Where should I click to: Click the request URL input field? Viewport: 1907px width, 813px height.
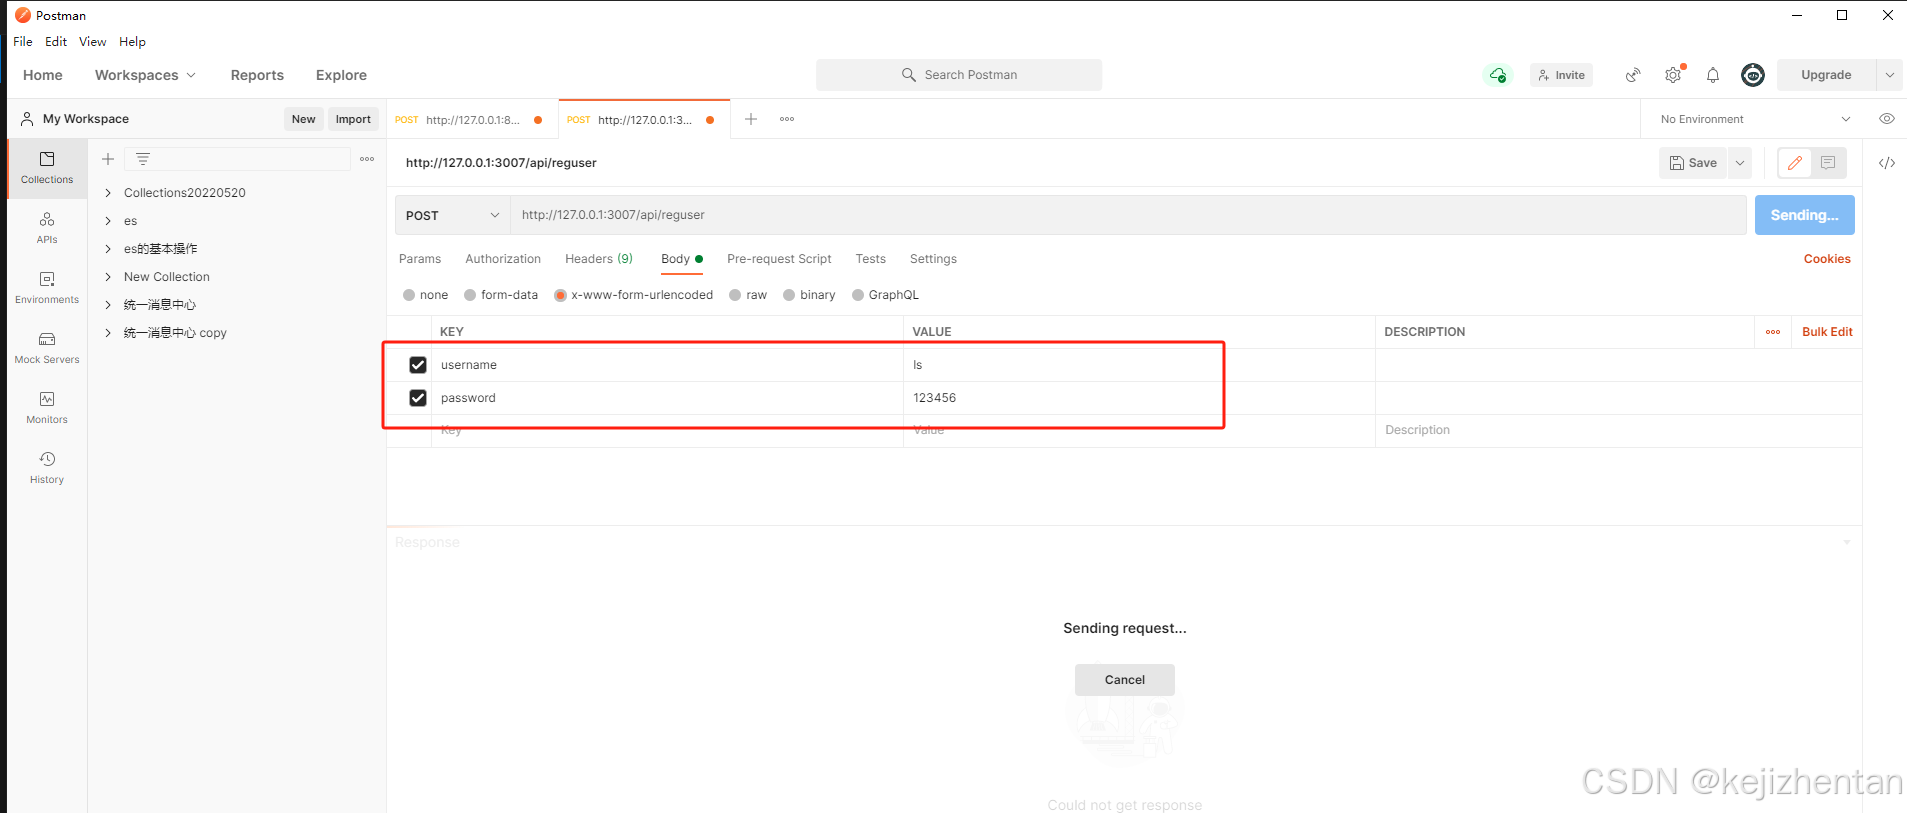1129,215
